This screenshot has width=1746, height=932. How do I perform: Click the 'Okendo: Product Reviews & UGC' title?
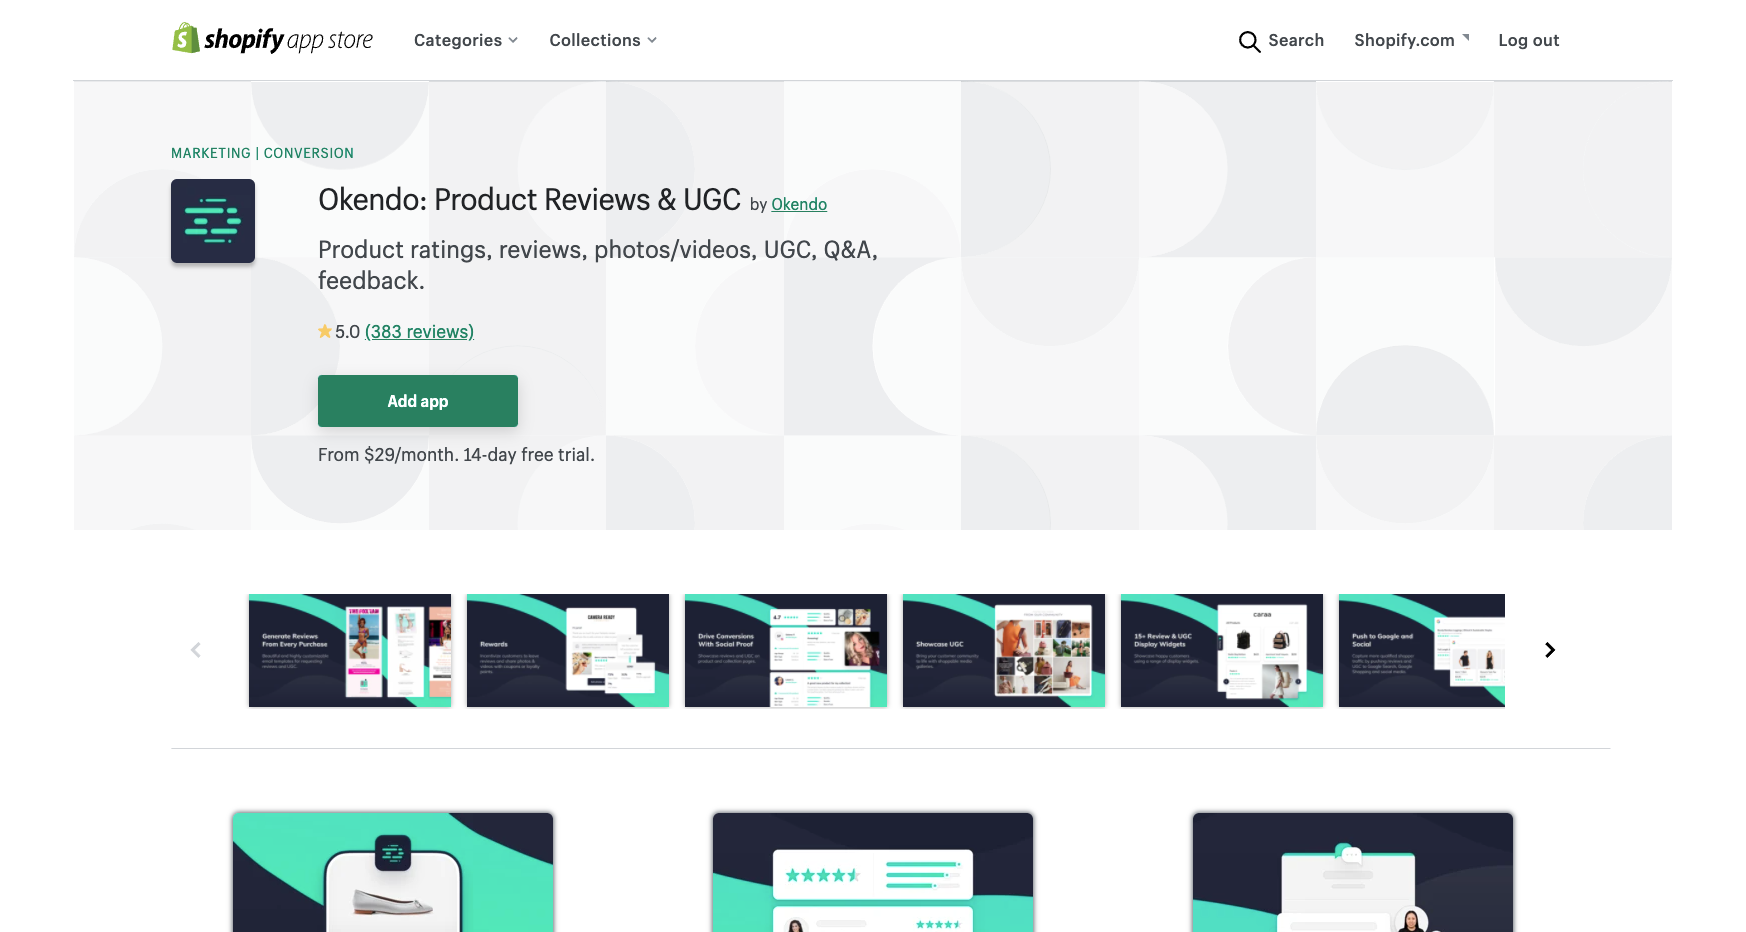pyautogui.click(x=530, y=200)
